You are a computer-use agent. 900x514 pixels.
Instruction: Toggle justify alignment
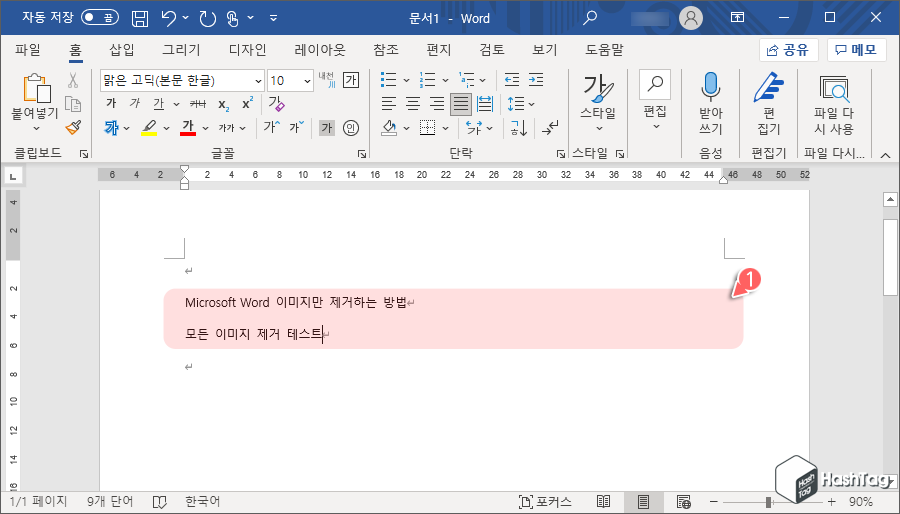(x=461, y=104)
